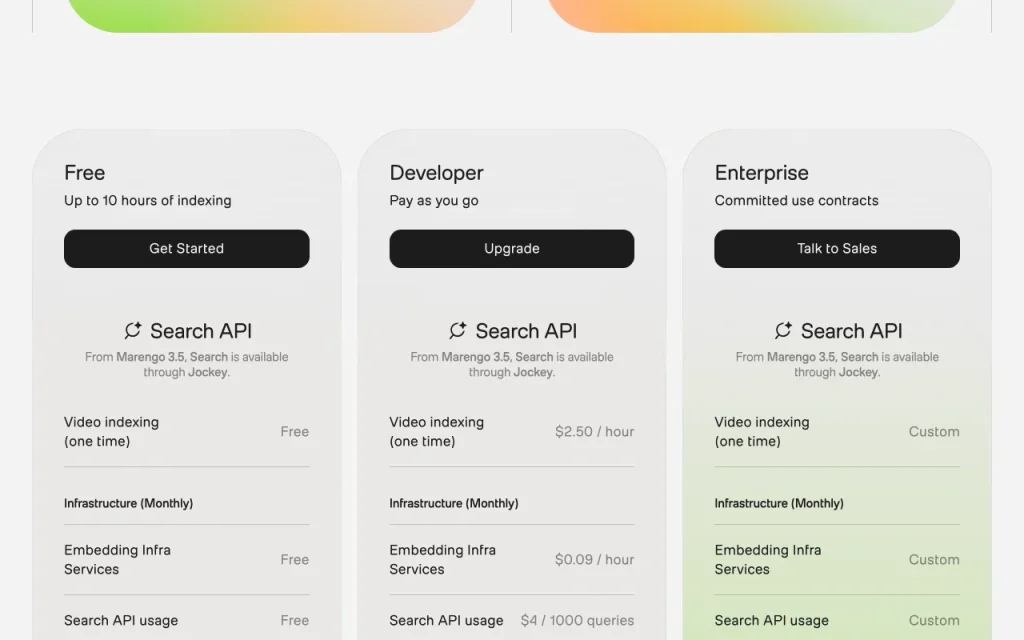The width and height of the screenshot is (1024, 640).
Task: Click the Marengo 3.5 note in Free card
Action: (186, 364)
